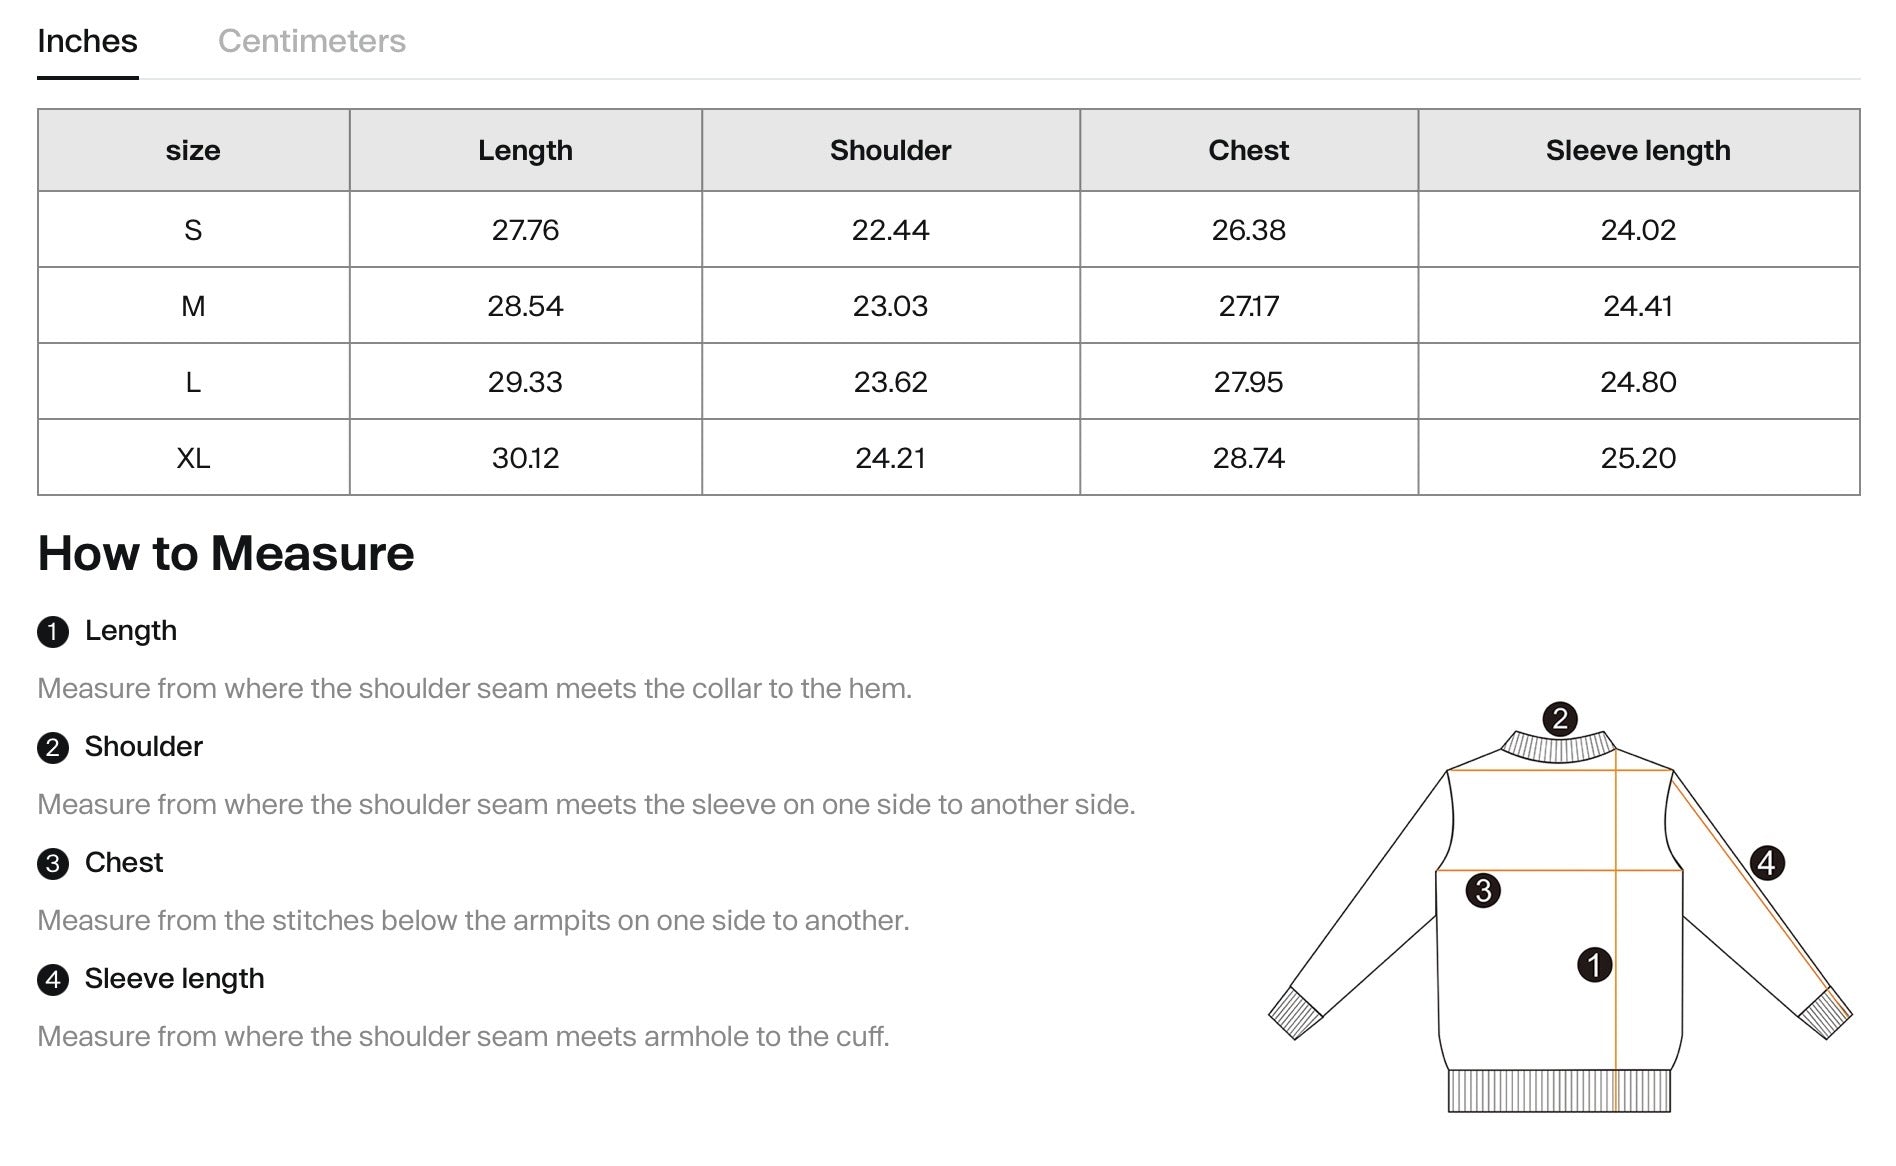Click the number 2 Shoulder bullet icon

click(x=53, y=748)
